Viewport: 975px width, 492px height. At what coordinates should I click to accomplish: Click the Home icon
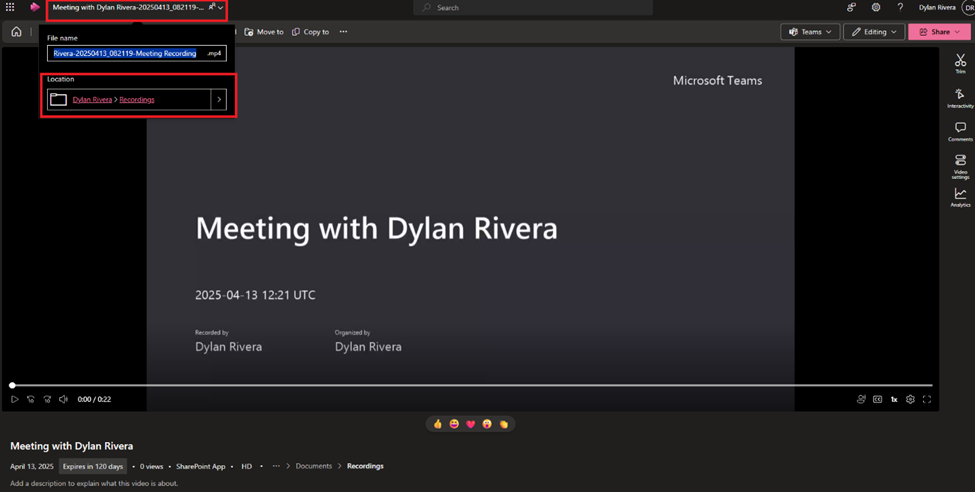tap(16, 32)
